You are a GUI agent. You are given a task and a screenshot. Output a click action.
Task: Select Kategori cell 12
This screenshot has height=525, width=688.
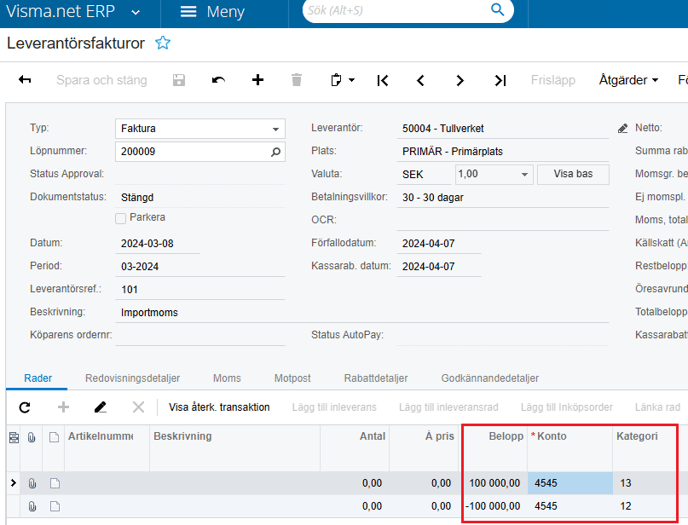[x=644, y=507]
